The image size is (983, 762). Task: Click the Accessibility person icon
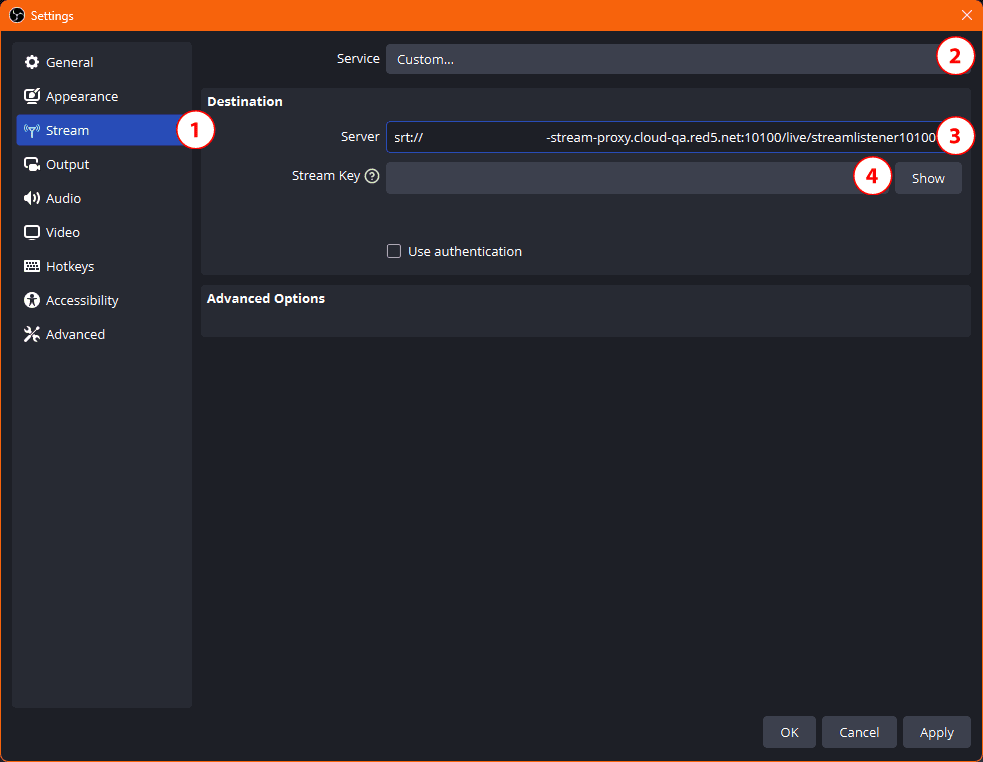(x=31, y=300)
